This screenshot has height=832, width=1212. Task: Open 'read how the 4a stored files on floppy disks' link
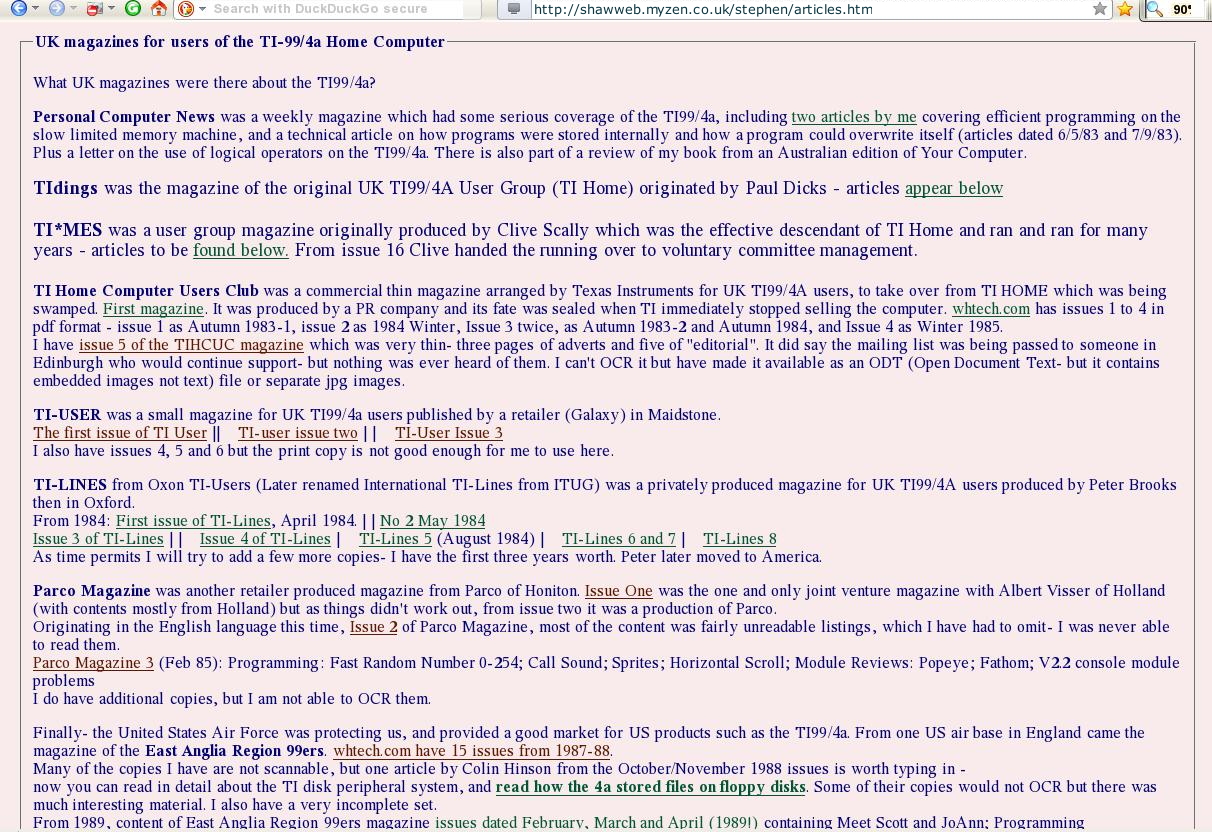click(650, 787)
